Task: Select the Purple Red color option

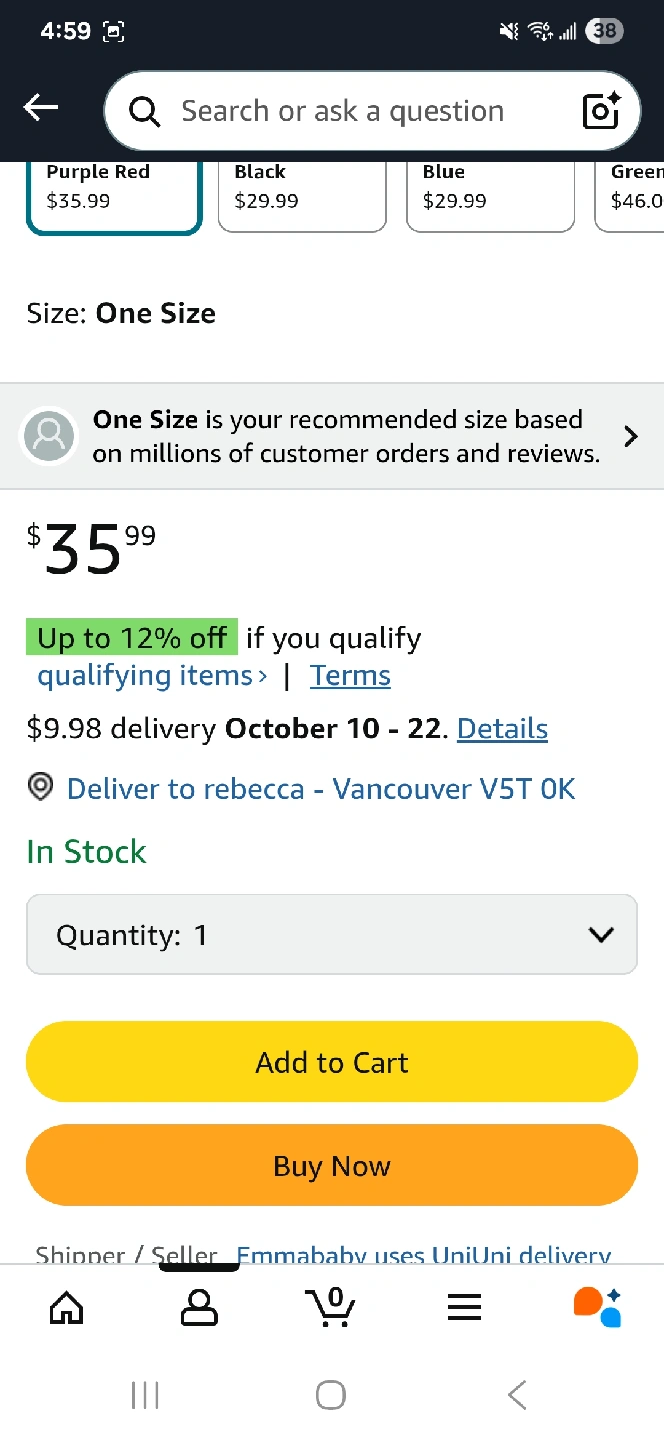Action: tap(114, 192)
